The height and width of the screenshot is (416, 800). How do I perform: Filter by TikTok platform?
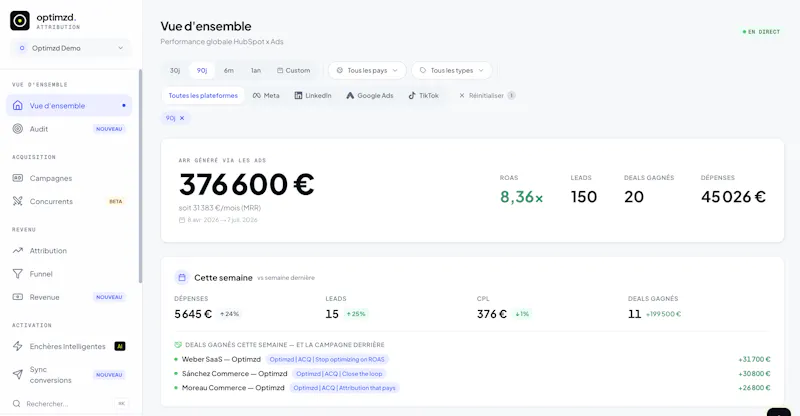423,95
